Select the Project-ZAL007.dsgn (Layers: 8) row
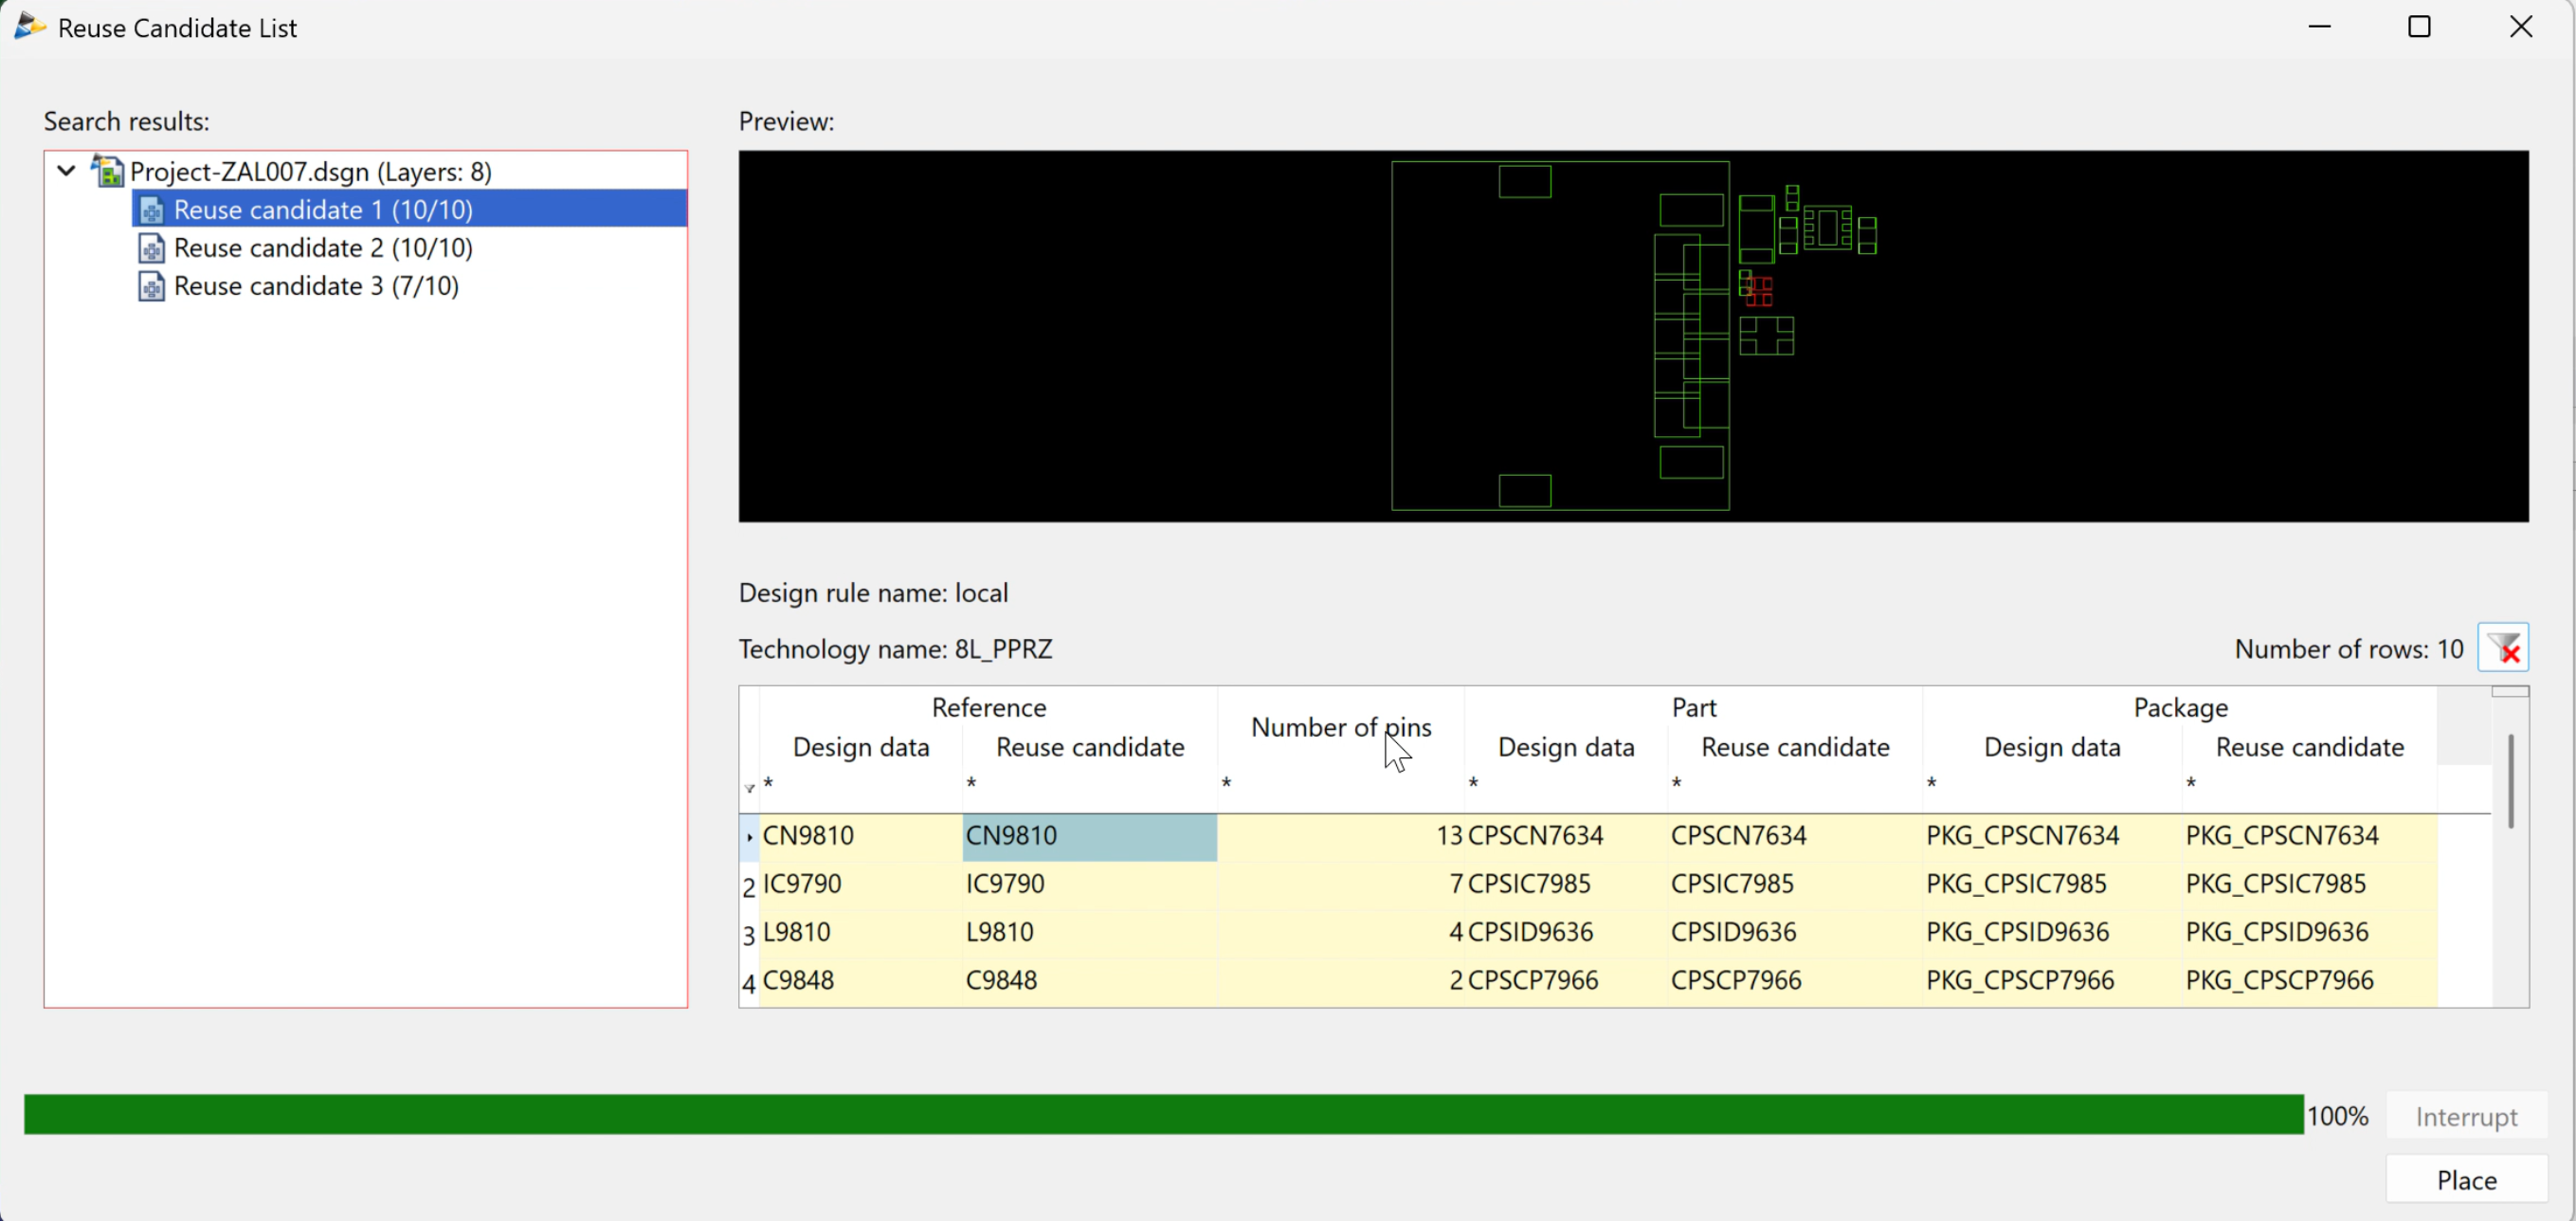 311,171
